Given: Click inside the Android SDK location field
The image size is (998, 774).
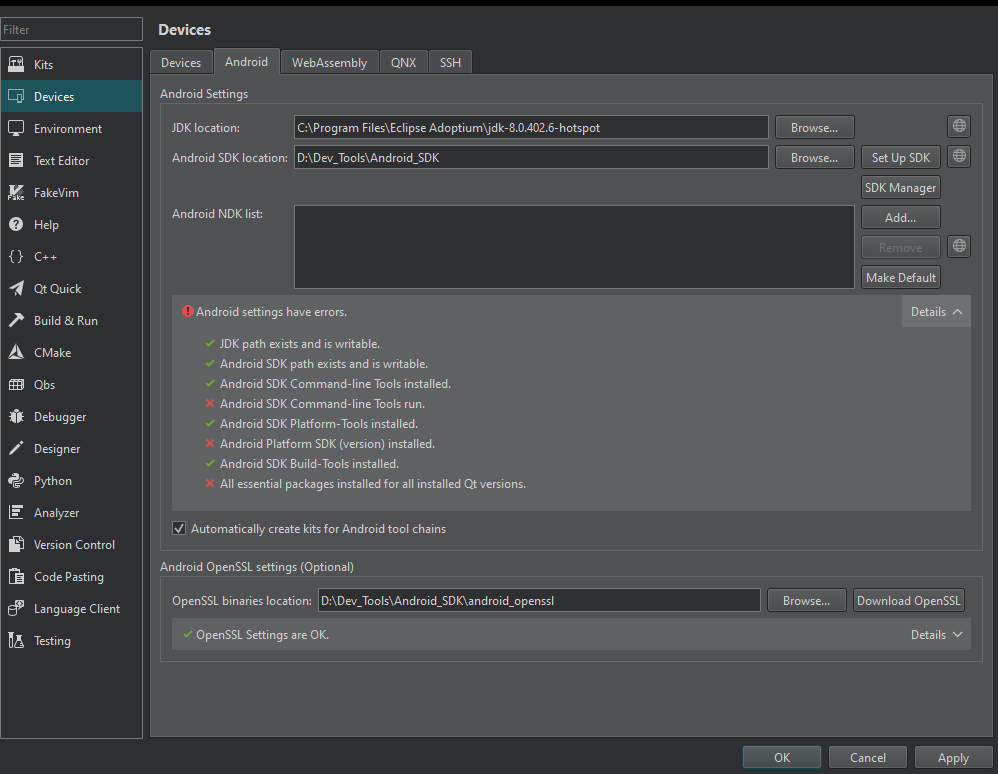Looking at the screenshot, I should pyautogui.click(x=530, y=158).
